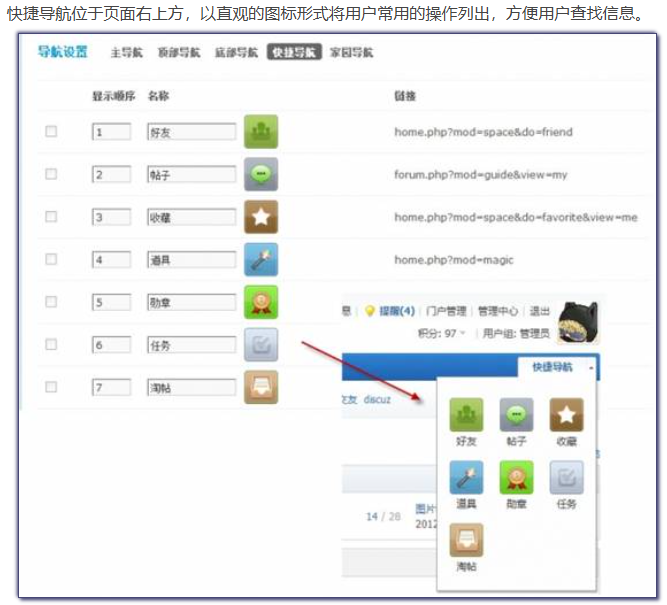The height and width of the screenshot is (605, 667).
Task: Click the 管理中心 link
Action: click(x=498, y=311)
